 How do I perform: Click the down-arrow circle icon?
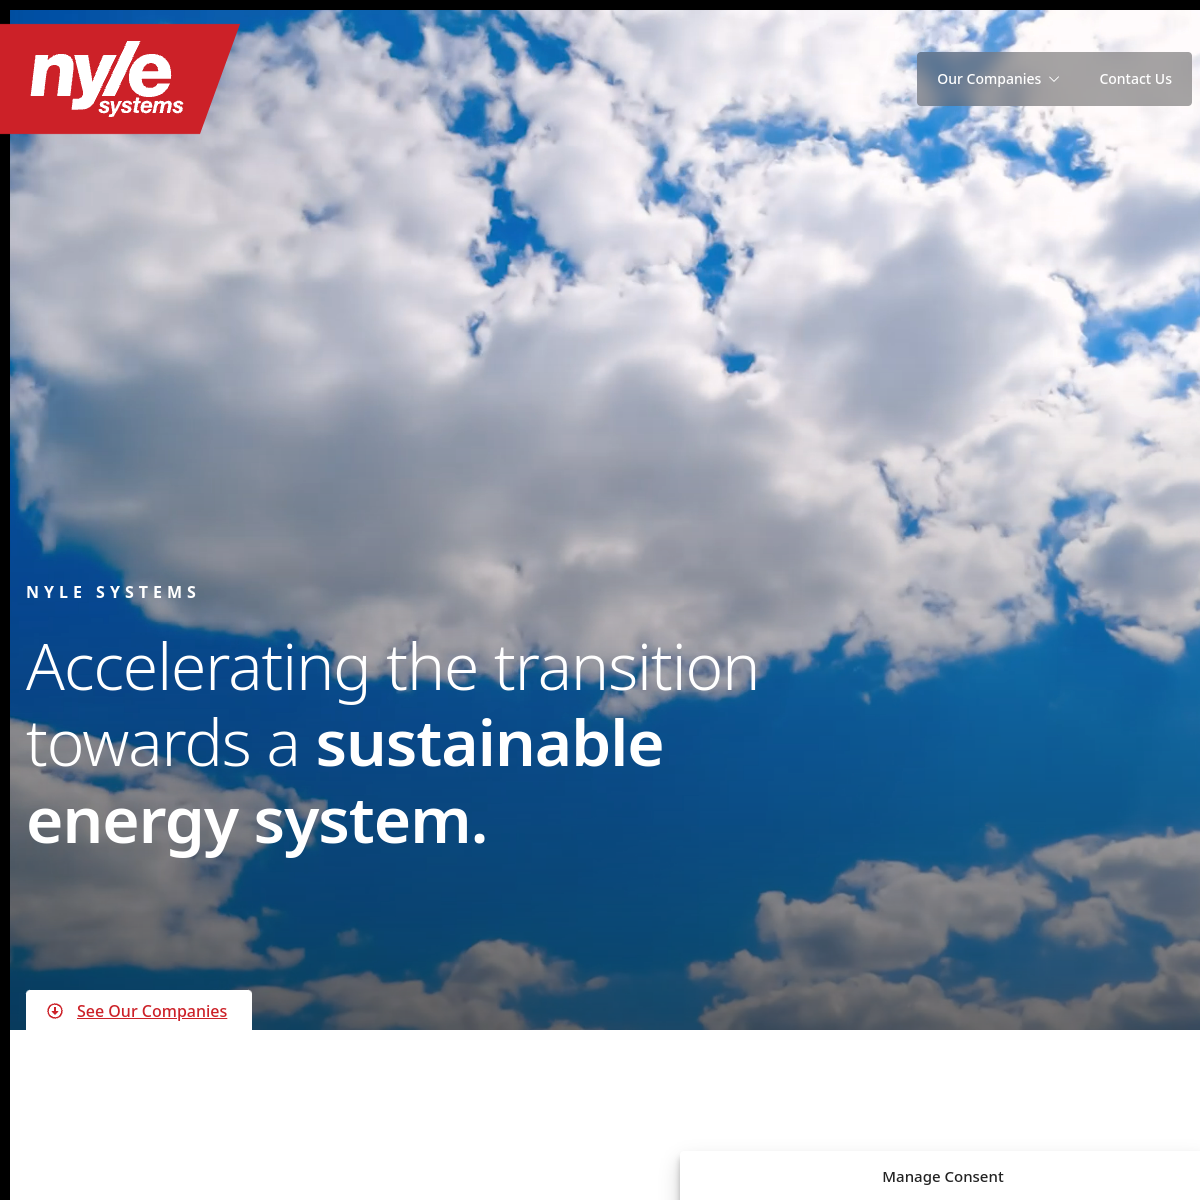[x=55, y=1011]
